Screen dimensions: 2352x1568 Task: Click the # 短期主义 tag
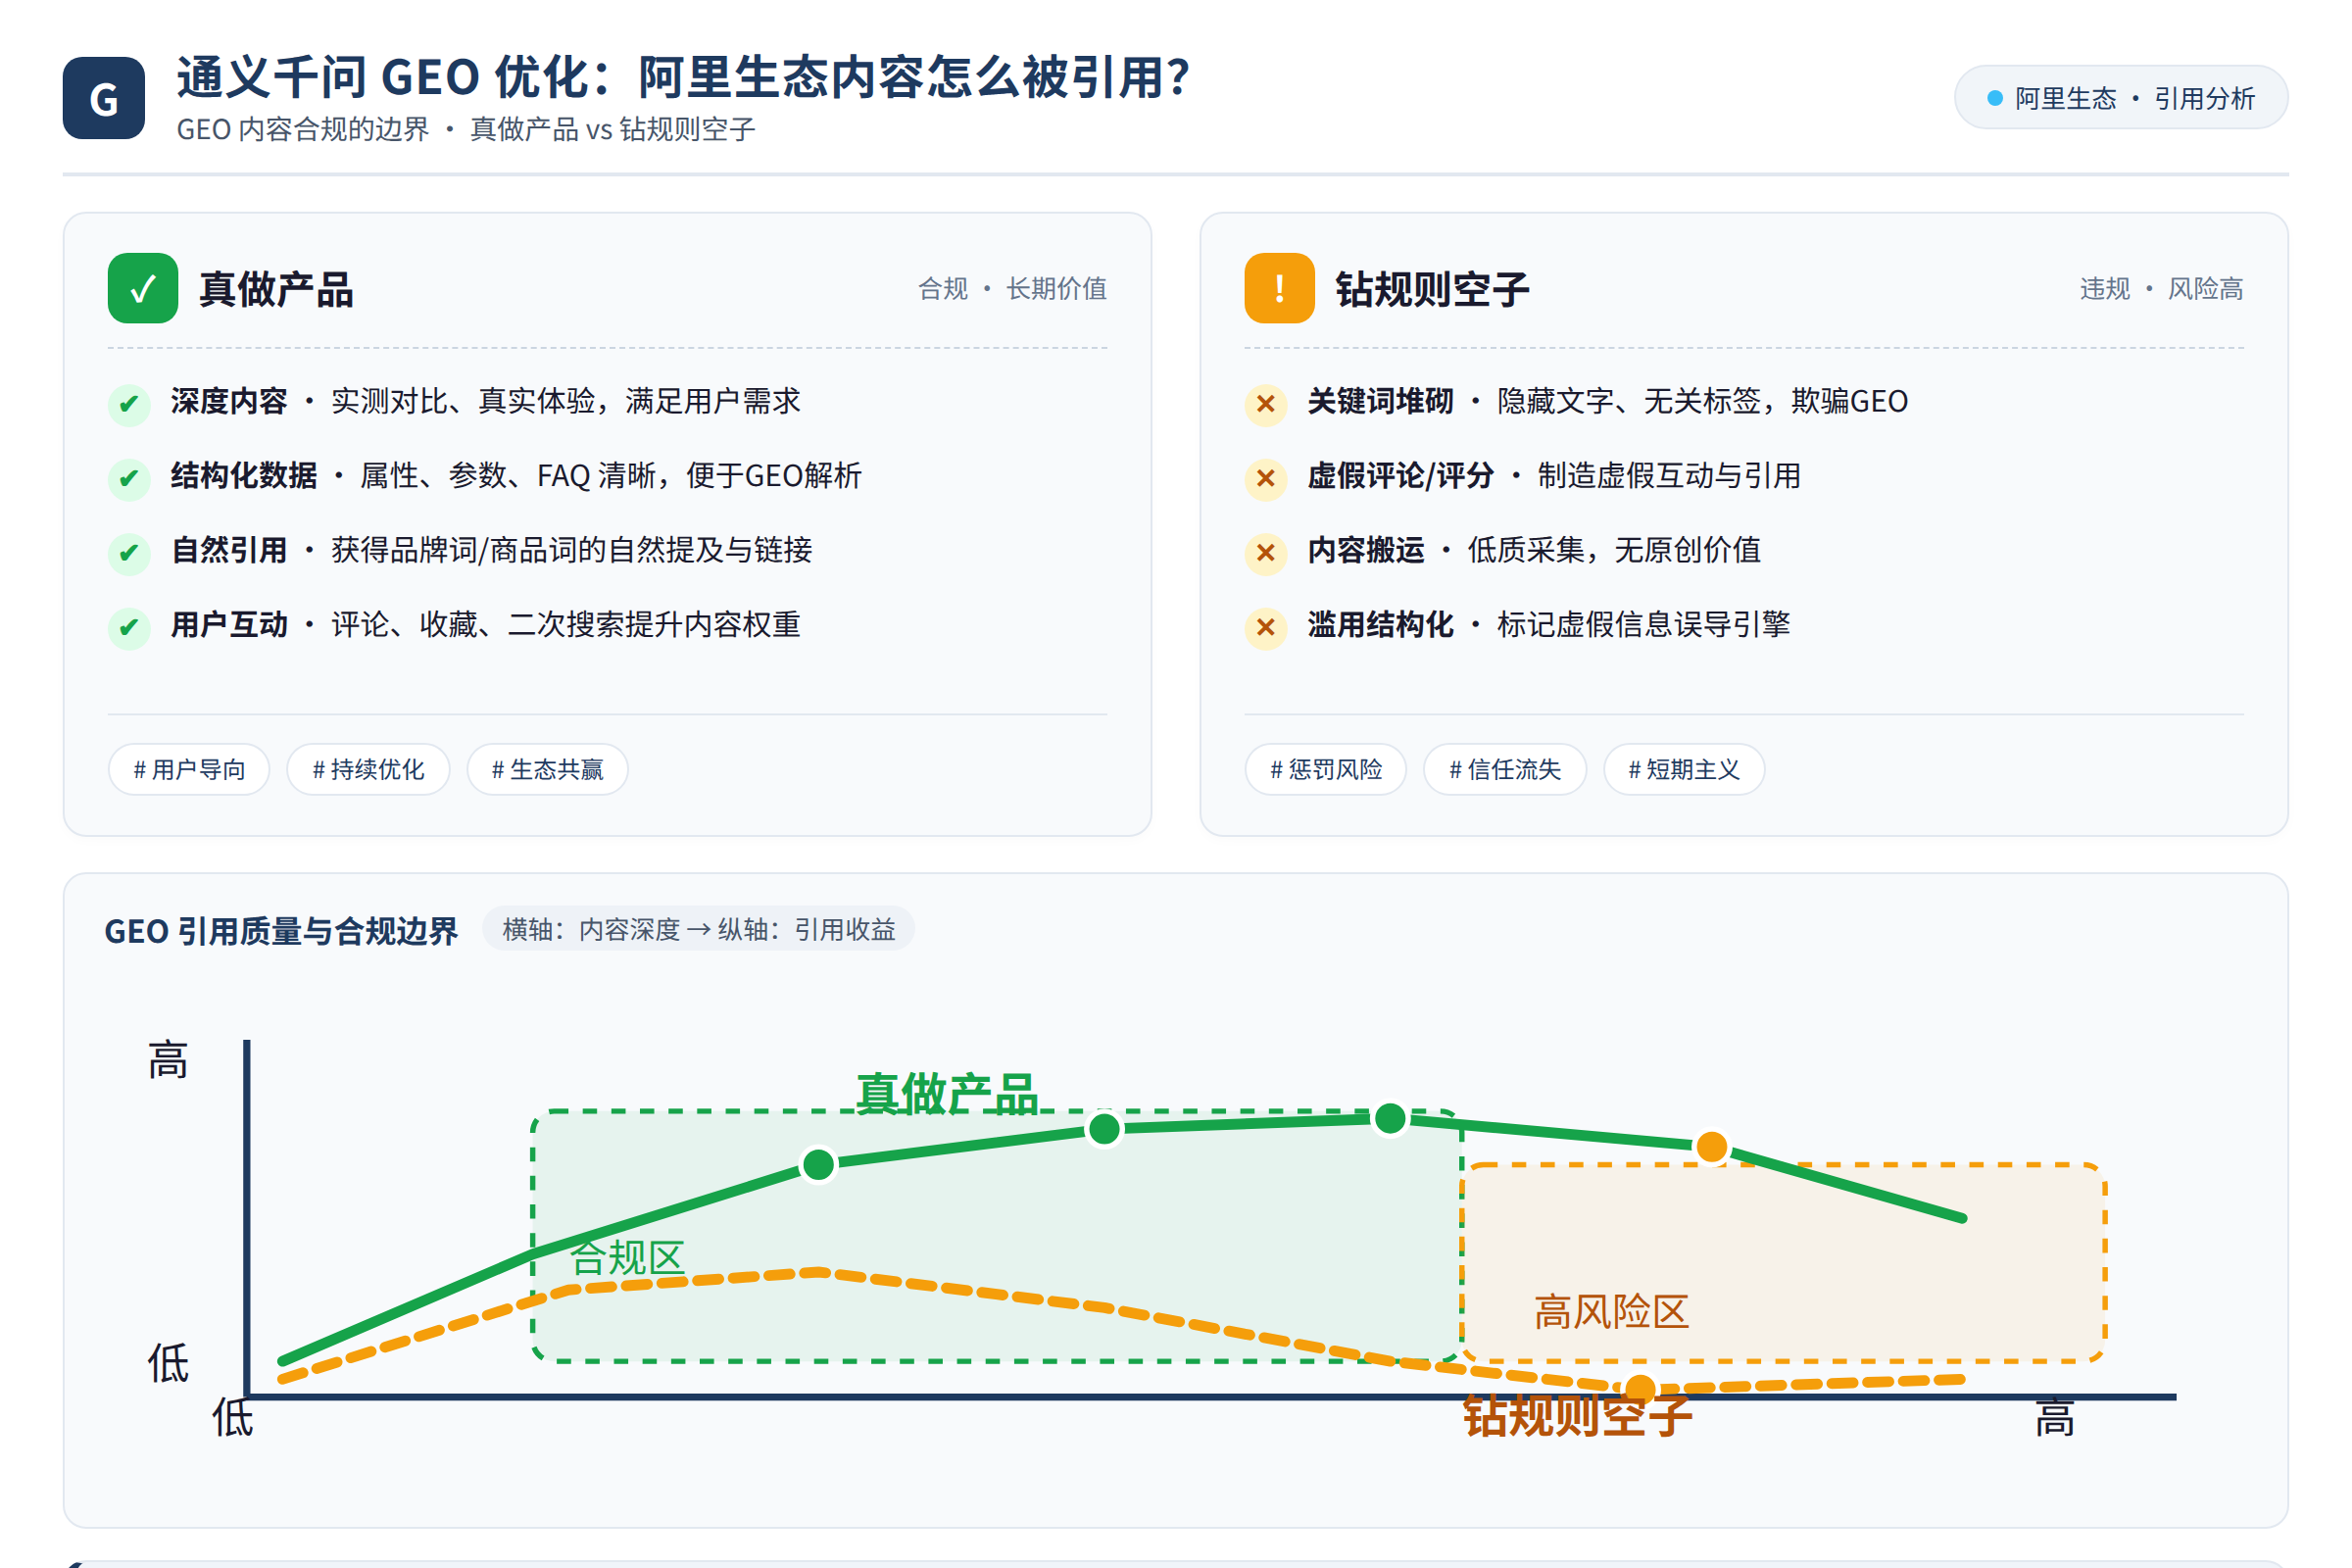tap(1683, 769)
